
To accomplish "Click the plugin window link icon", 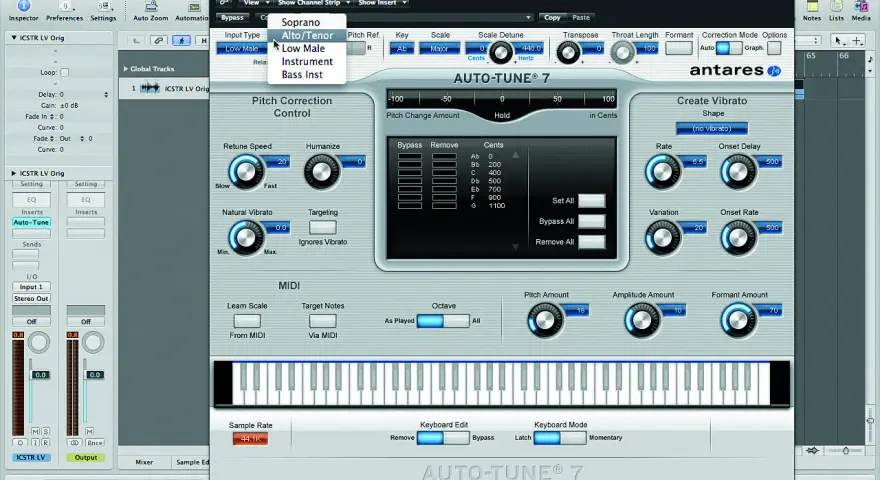I will [x=223, y=3].
